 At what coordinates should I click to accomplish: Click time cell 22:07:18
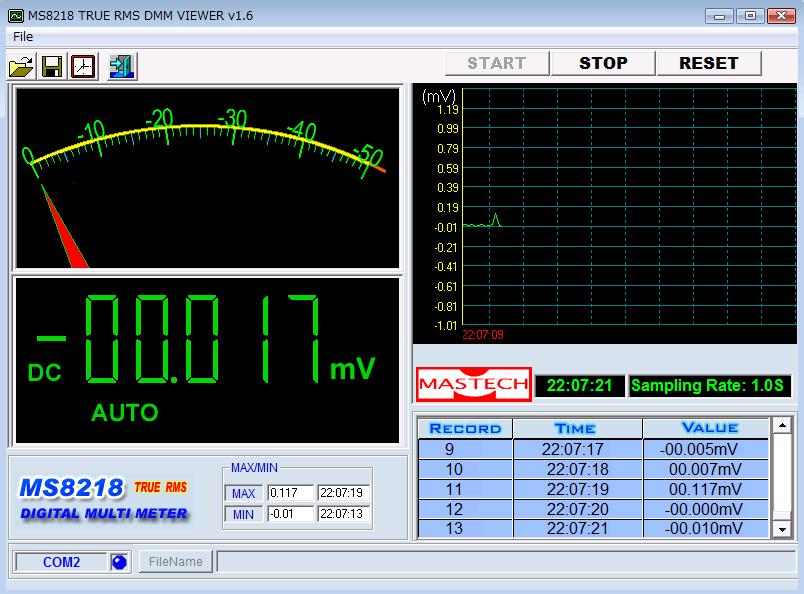pyautogui.click(x=578, y=469)
